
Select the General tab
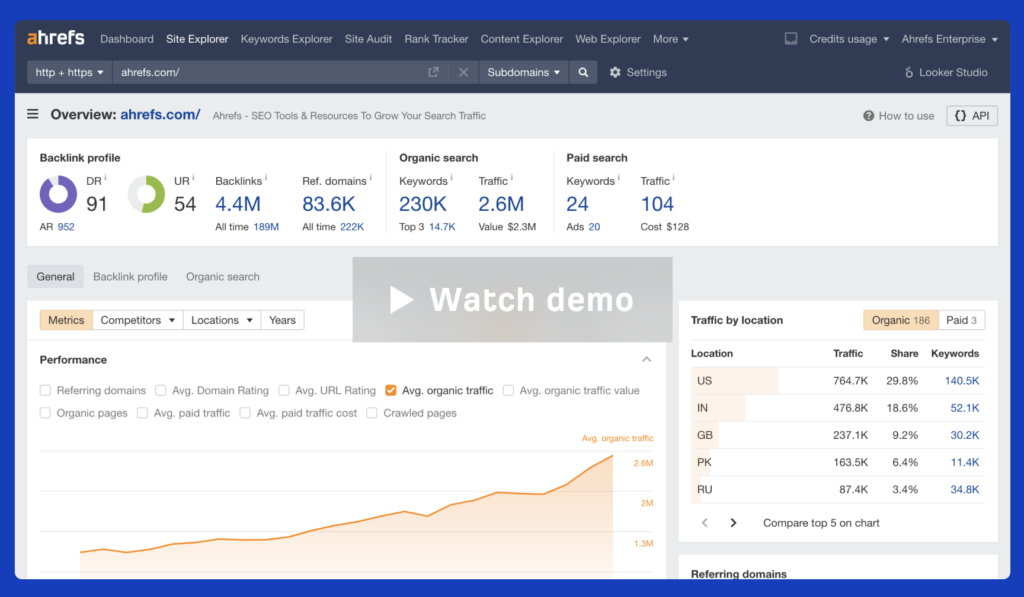pos(56,277)
